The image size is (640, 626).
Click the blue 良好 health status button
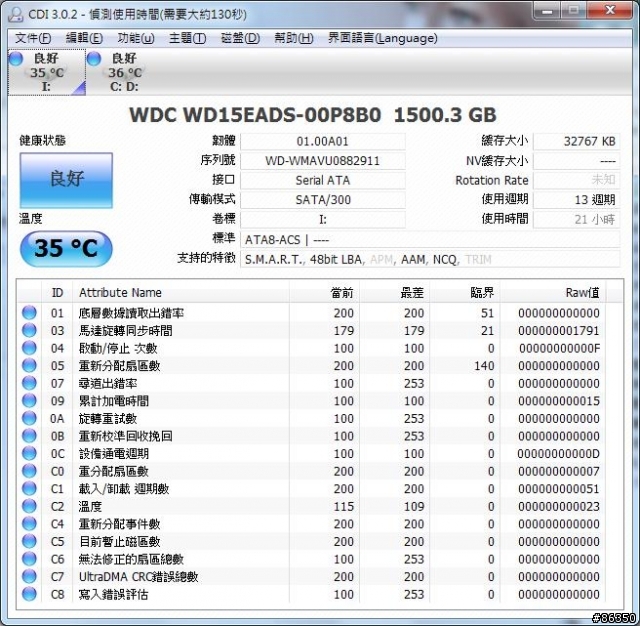click(66, 180)
